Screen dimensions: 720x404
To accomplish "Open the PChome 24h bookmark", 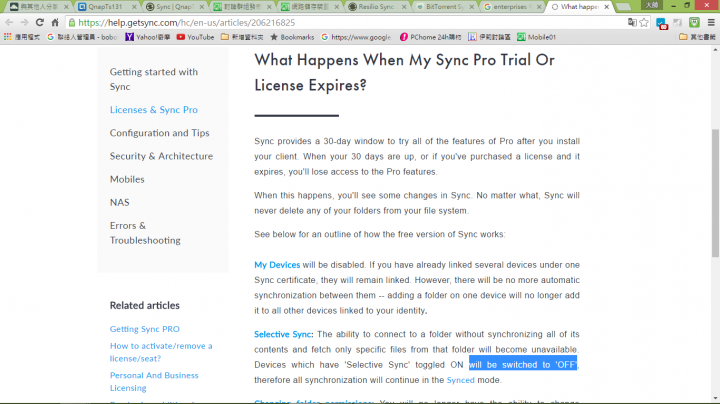I will [430, 37].
